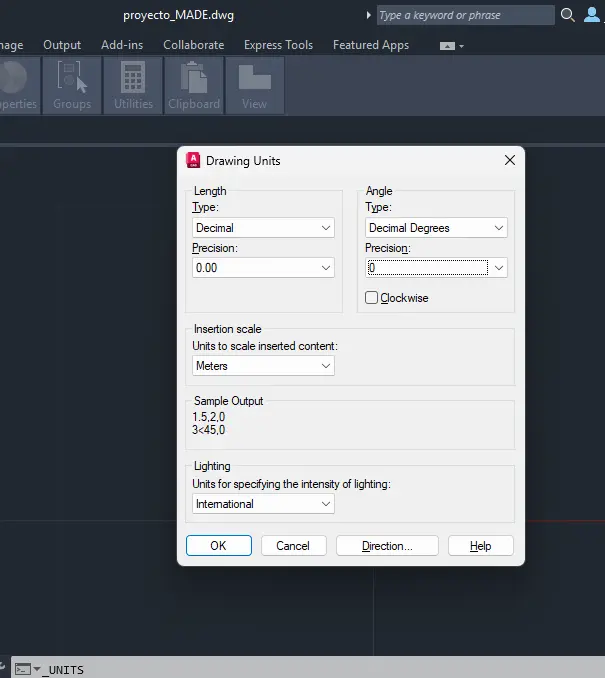
Task: Click the arrow left of search box
Action: pyautogui.click(x=368, y=15)
